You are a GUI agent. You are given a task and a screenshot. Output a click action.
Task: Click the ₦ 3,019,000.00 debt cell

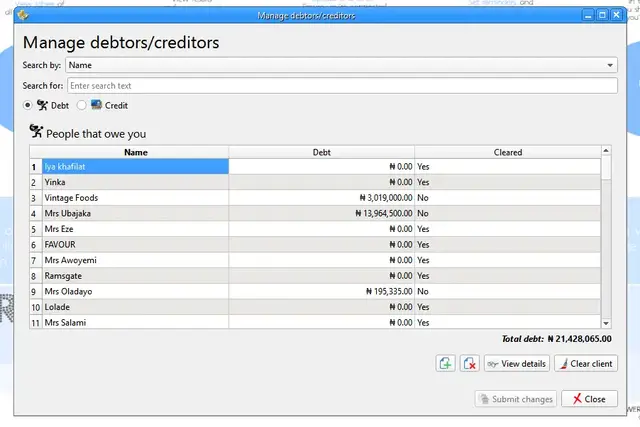[322, 198]
